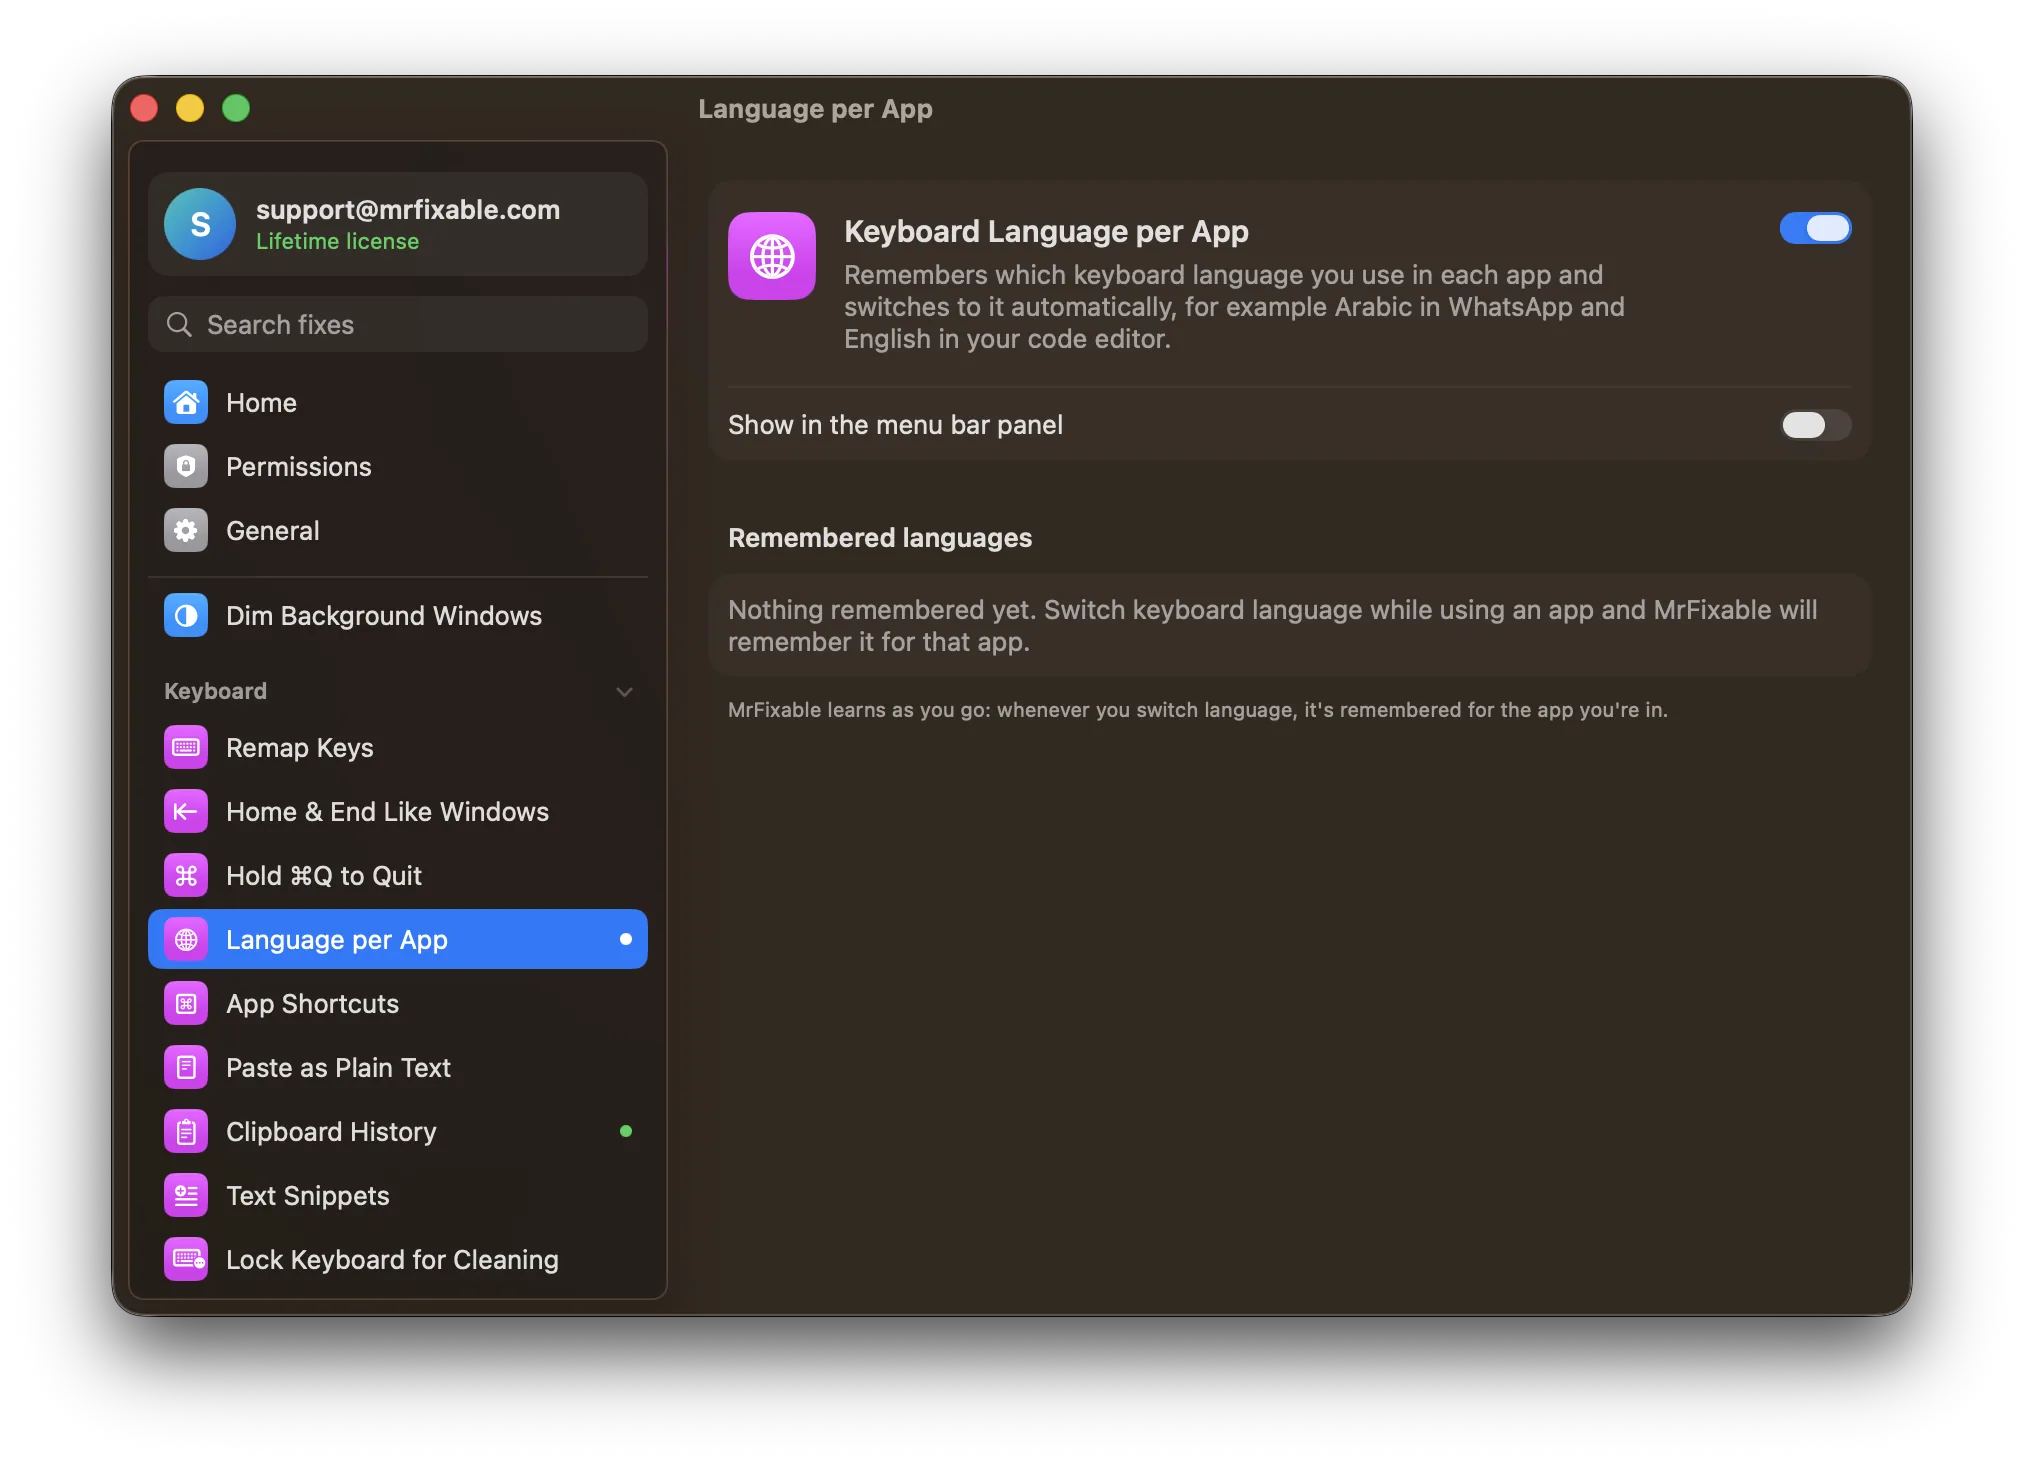Viewport: 2024px width, 1464px height.
Task: Click the Hold ⌘Q to Quit command icon
Action: [186, 875]
